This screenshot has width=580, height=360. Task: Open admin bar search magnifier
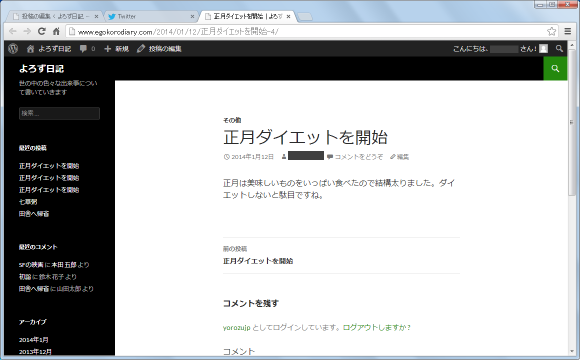(x=559, y=48)
